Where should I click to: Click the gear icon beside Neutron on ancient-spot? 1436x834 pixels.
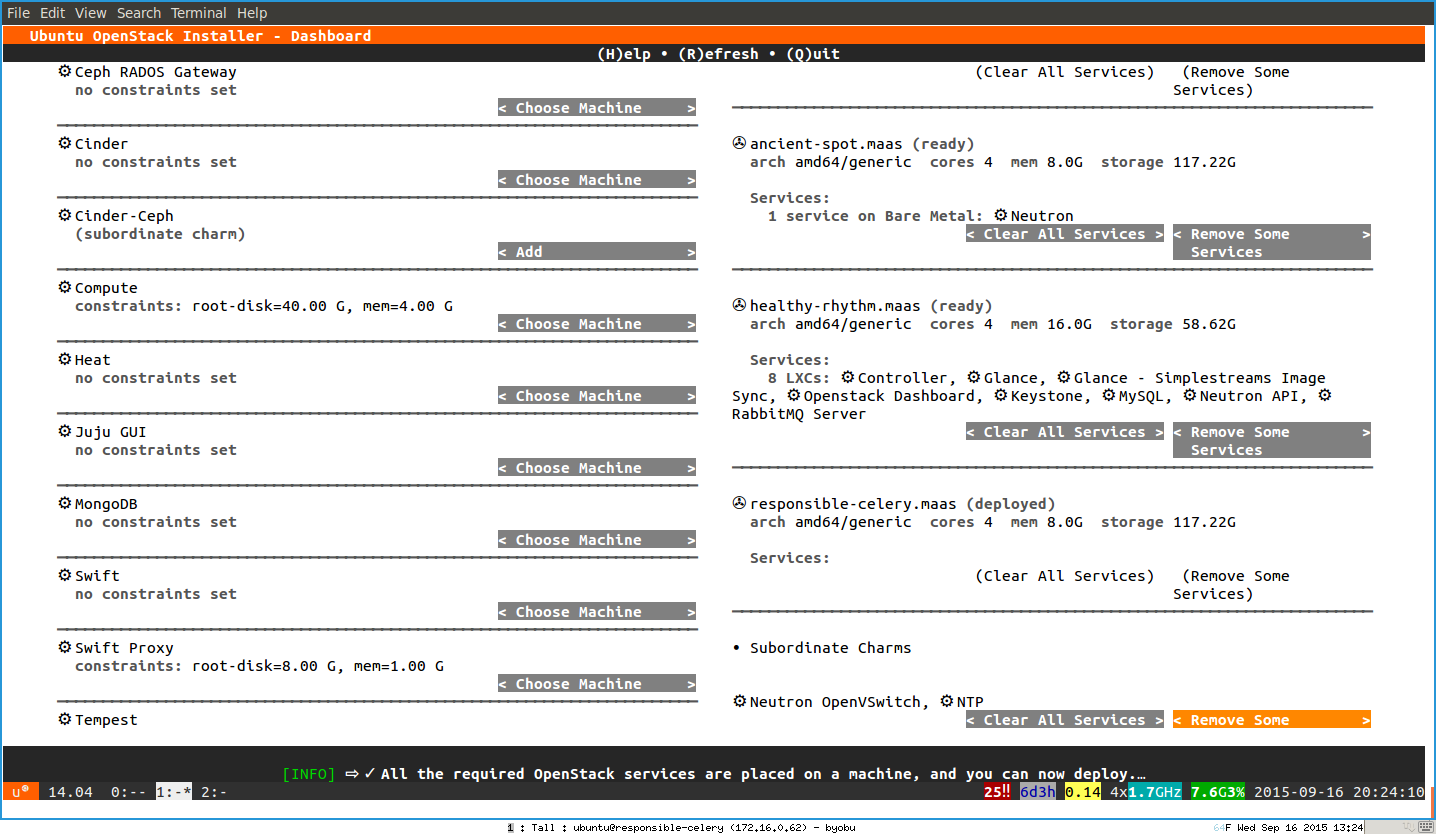1001,216
